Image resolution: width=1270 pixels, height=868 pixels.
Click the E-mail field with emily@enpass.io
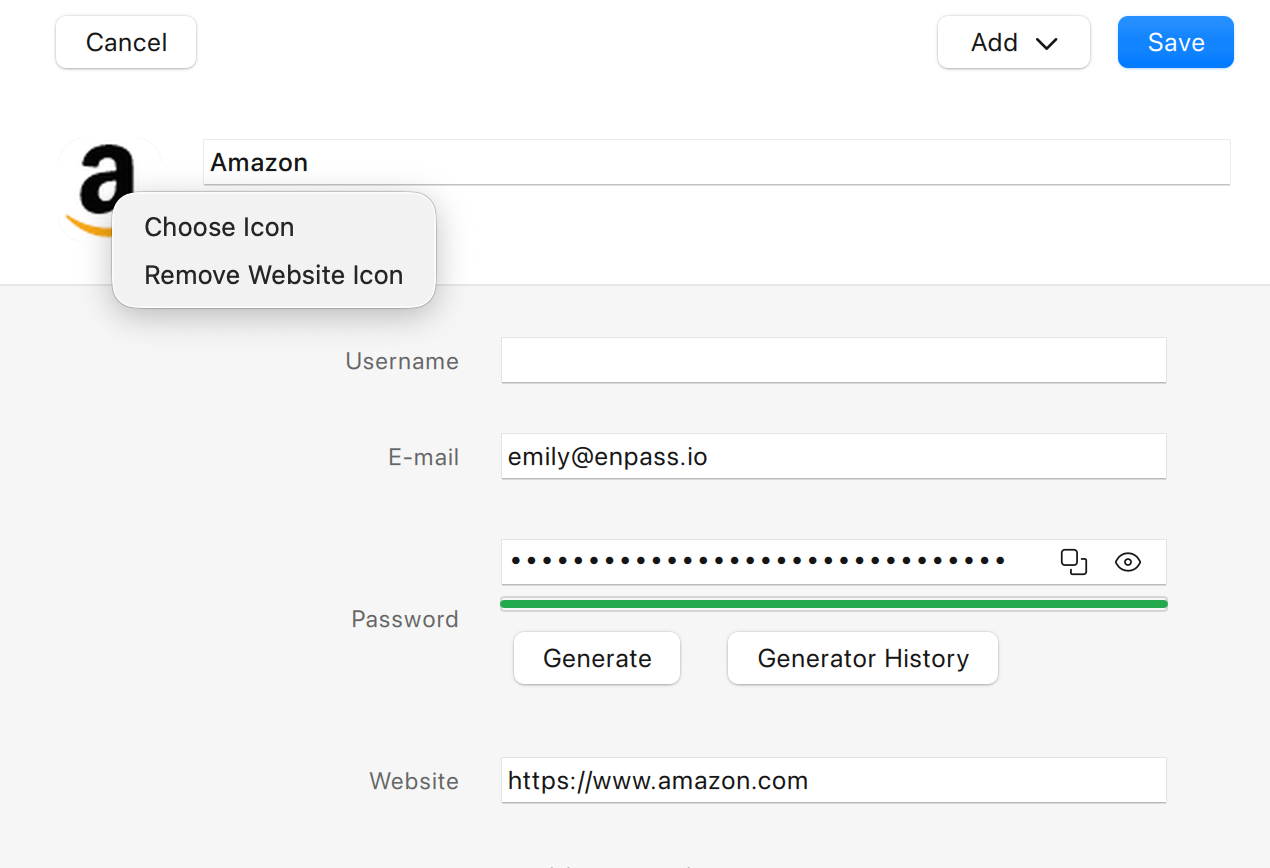coord(834,456)
